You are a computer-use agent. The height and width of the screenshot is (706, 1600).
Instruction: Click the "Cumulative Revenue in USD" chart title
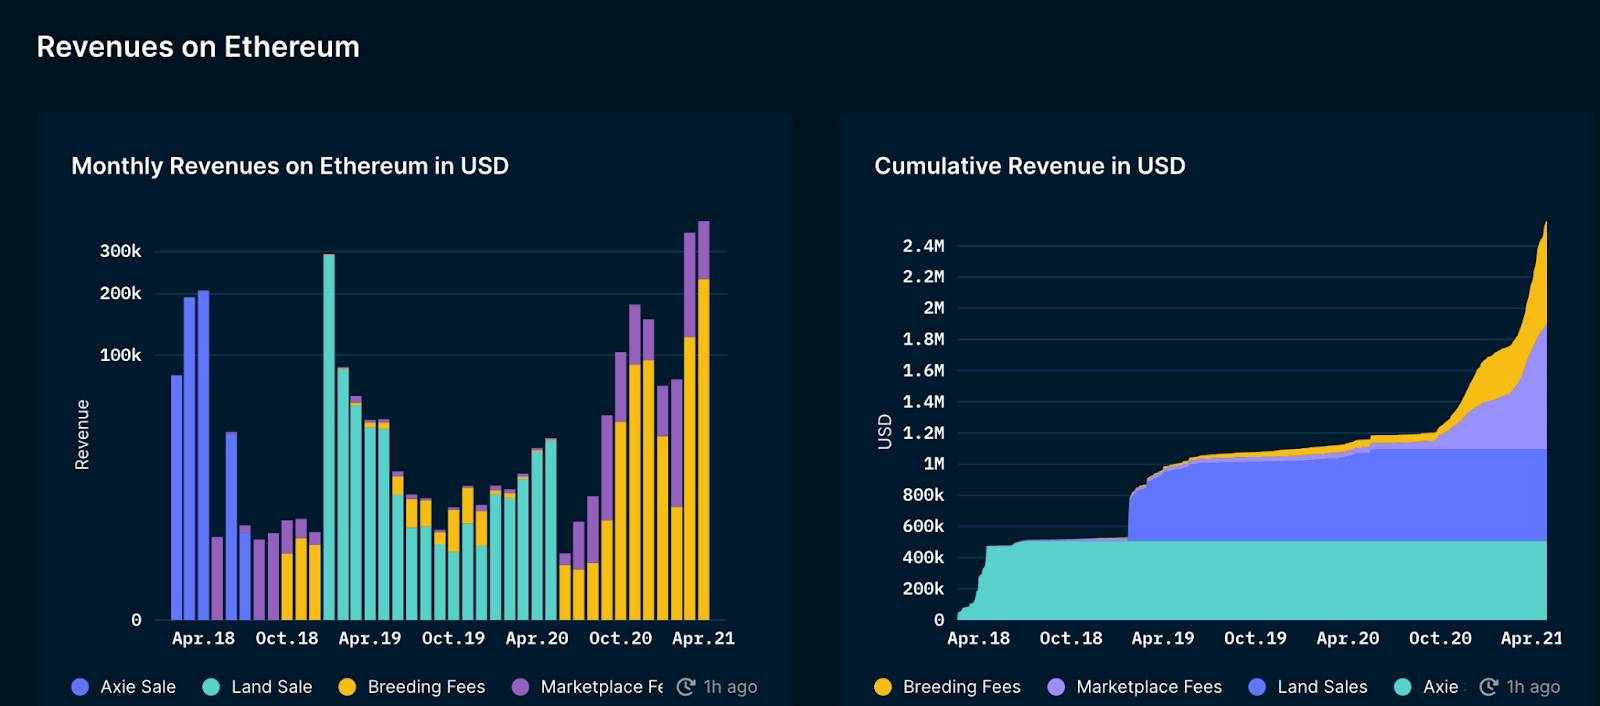point(1030,166)
